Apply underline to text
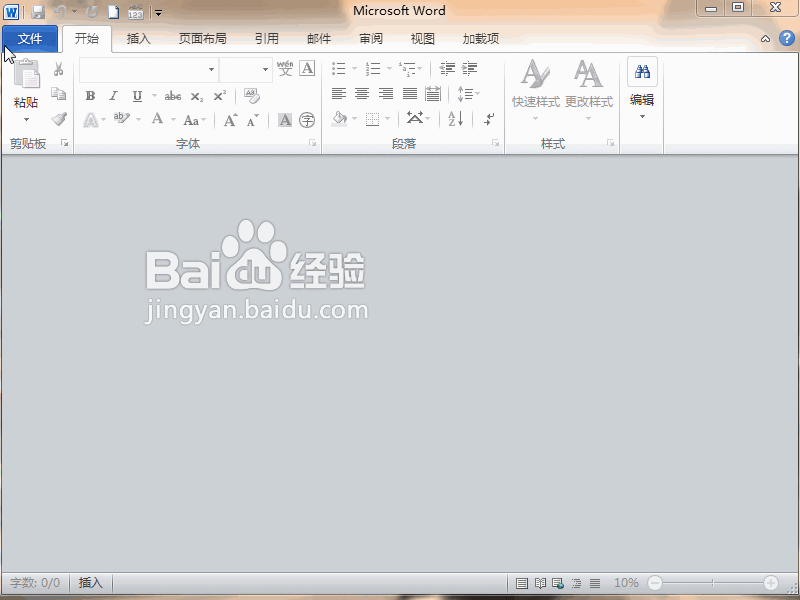Image resolution: width=800 pixels, height=600 pixels. coord(136,96)
